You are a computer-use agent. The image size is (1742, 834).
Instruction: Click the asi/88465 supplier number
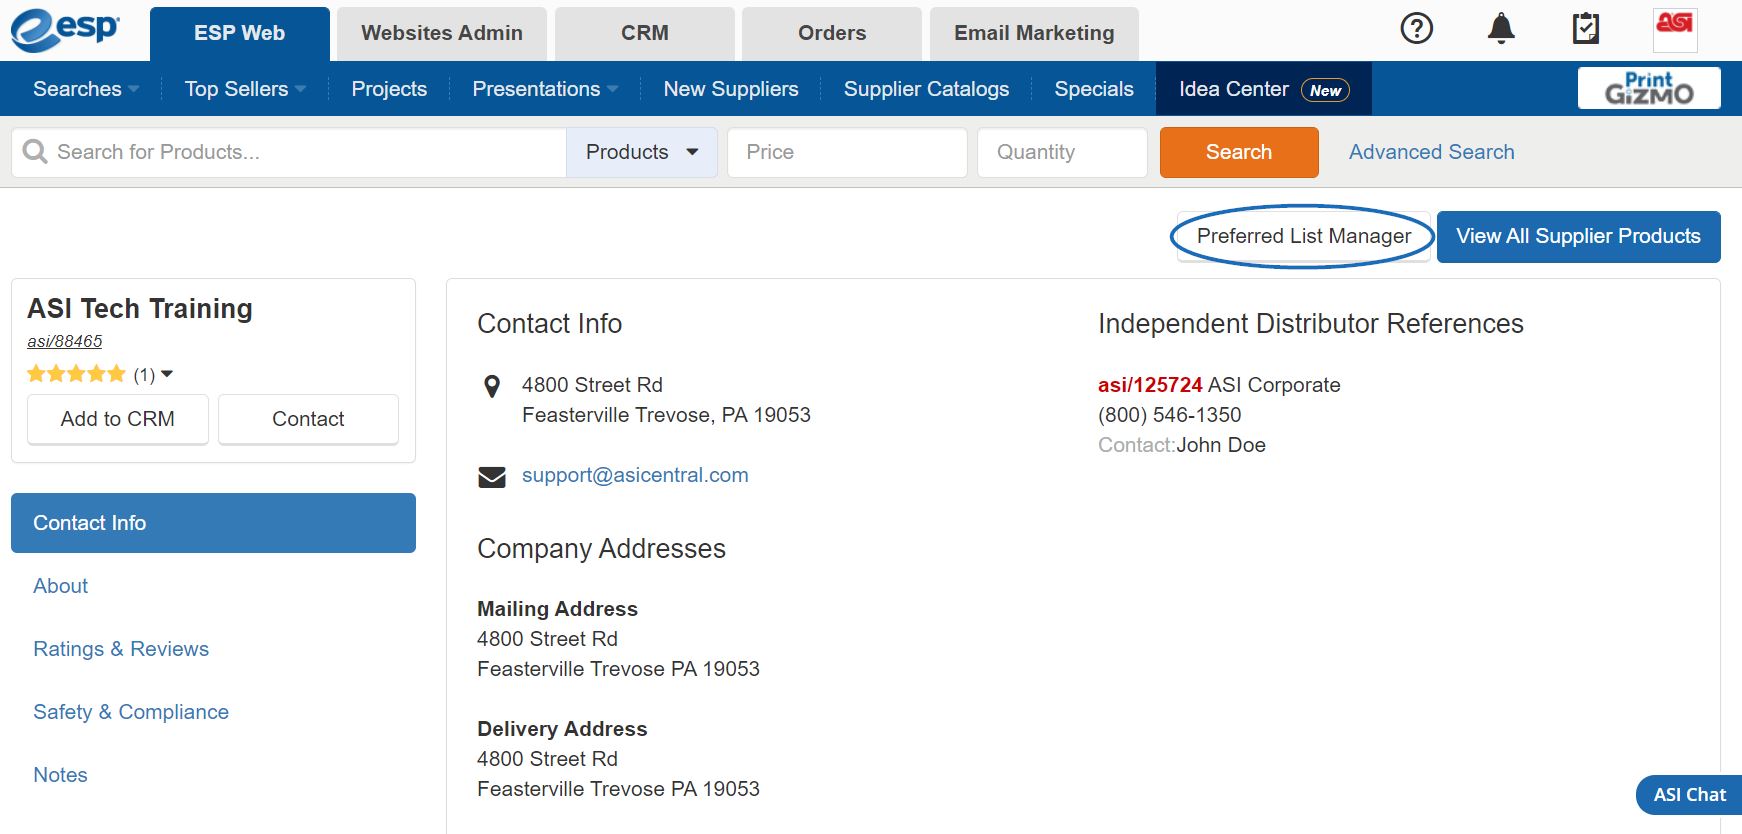tap(65, 341)
